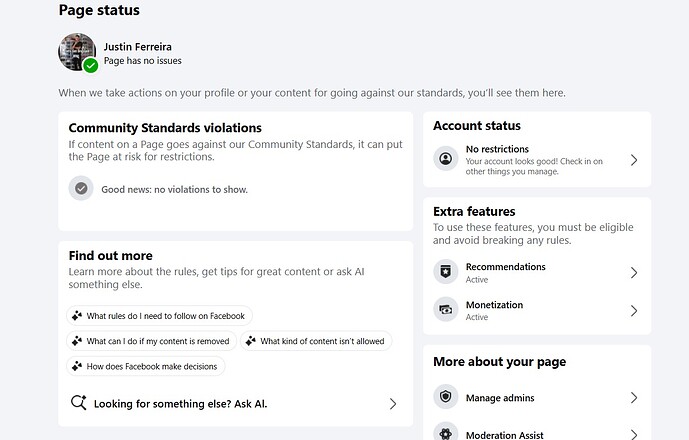The height and width of the screenshot is (440, 689).
Task: Open the Recommendations feature label
Action: (x=505, y=267)
